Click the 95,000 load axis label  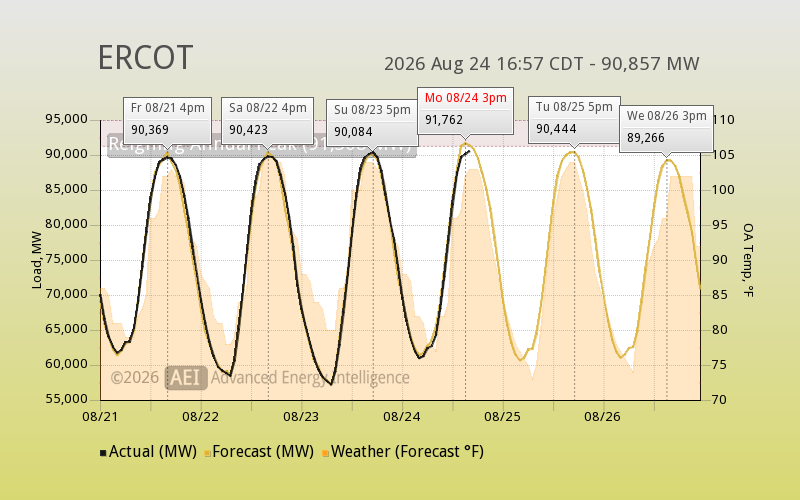pyautogui.click(x=66, y=119)
